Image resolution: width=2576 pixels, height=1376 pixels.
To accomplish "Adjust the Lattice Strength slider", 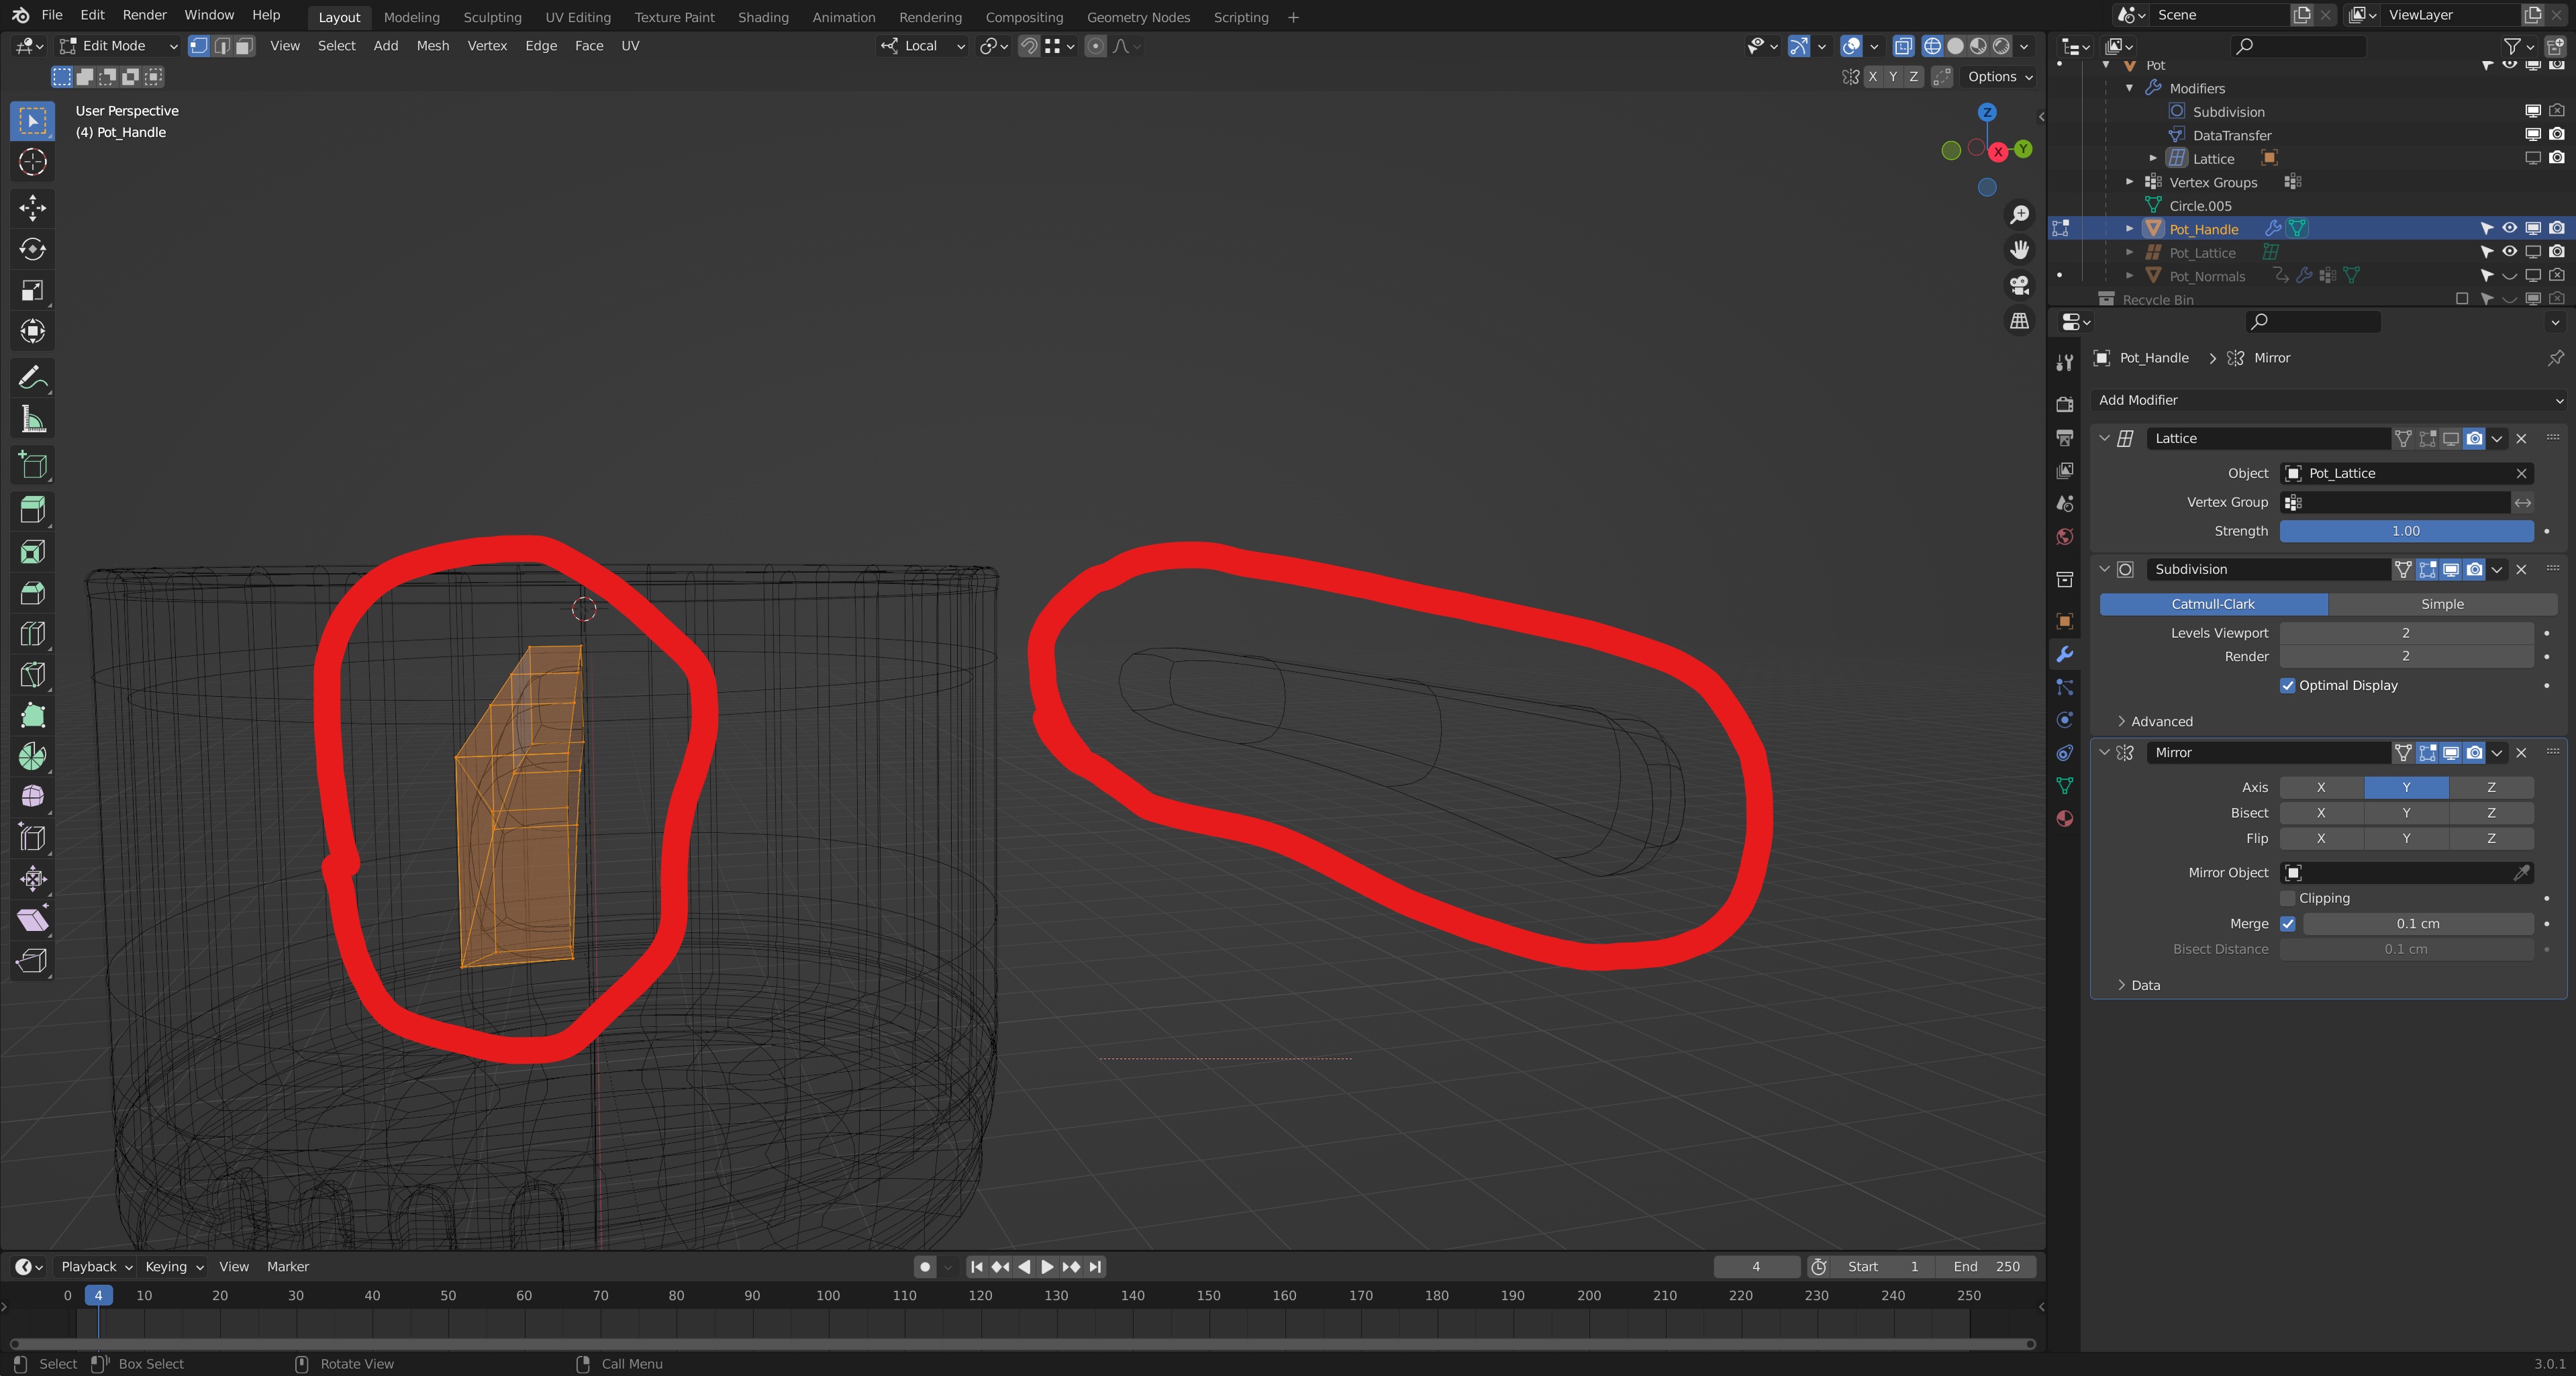I will pyautogui.click(x=2405, y=531).
